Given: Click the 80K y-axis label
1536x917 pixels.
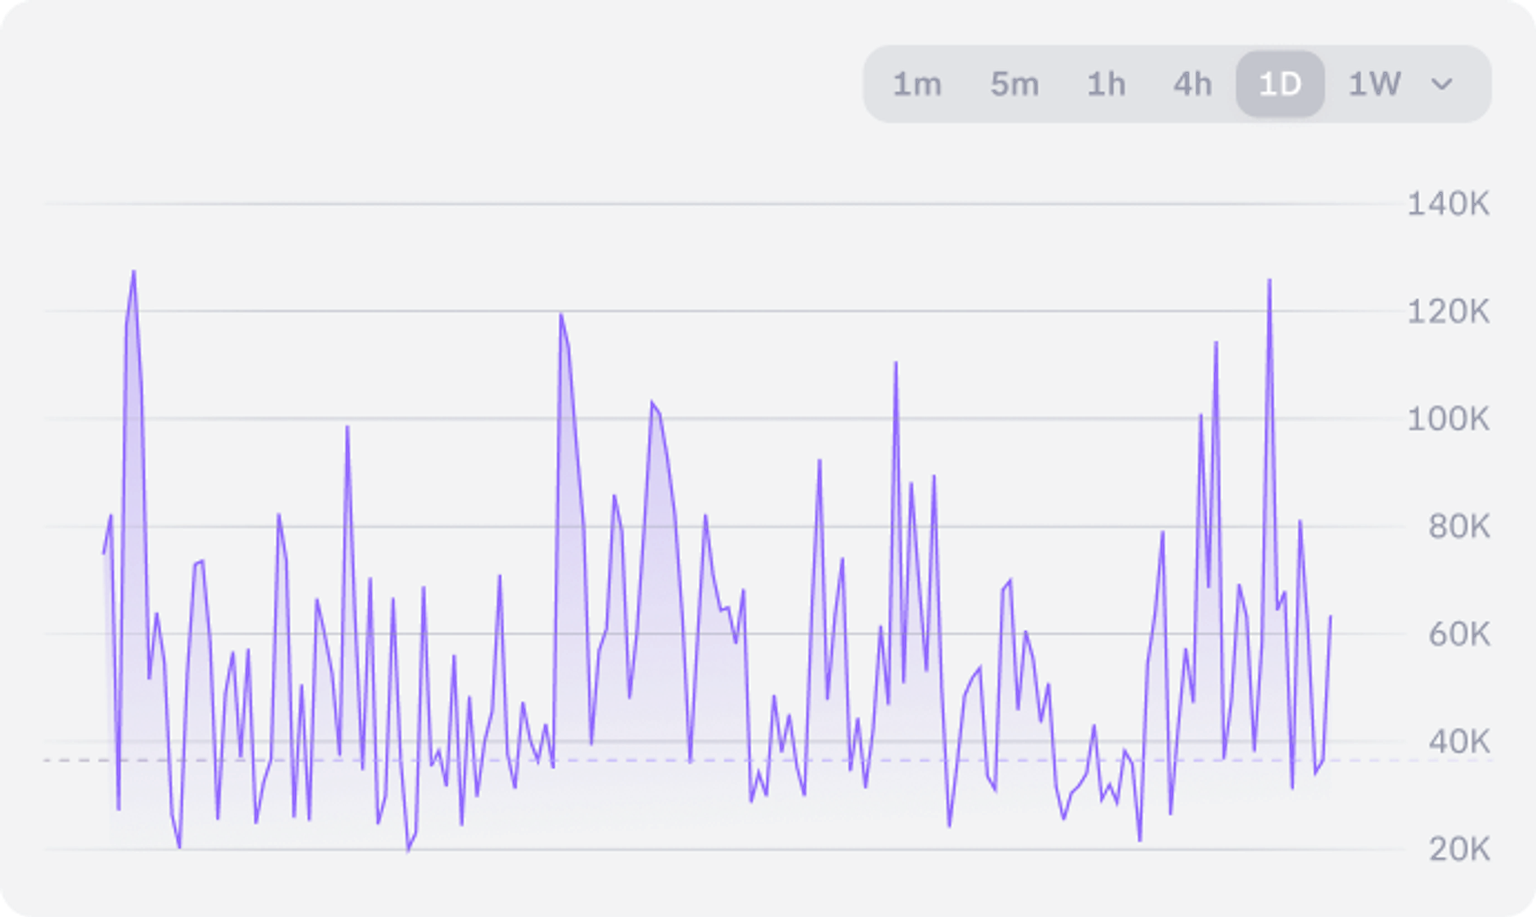Looking at the screenshot, I should (x=1458, y=526).
